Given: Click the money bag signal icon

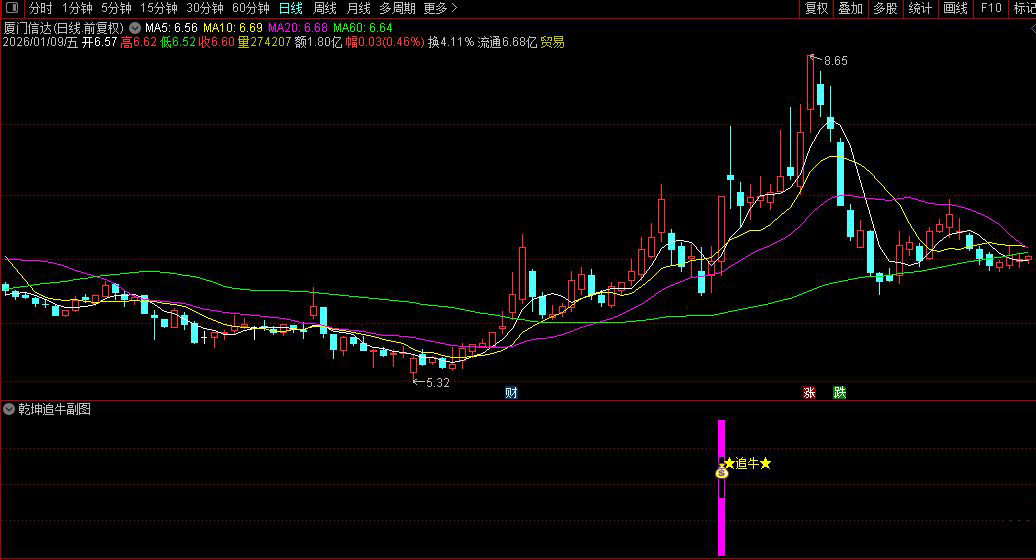Looking at the screenshot, I should coord(722,472).
